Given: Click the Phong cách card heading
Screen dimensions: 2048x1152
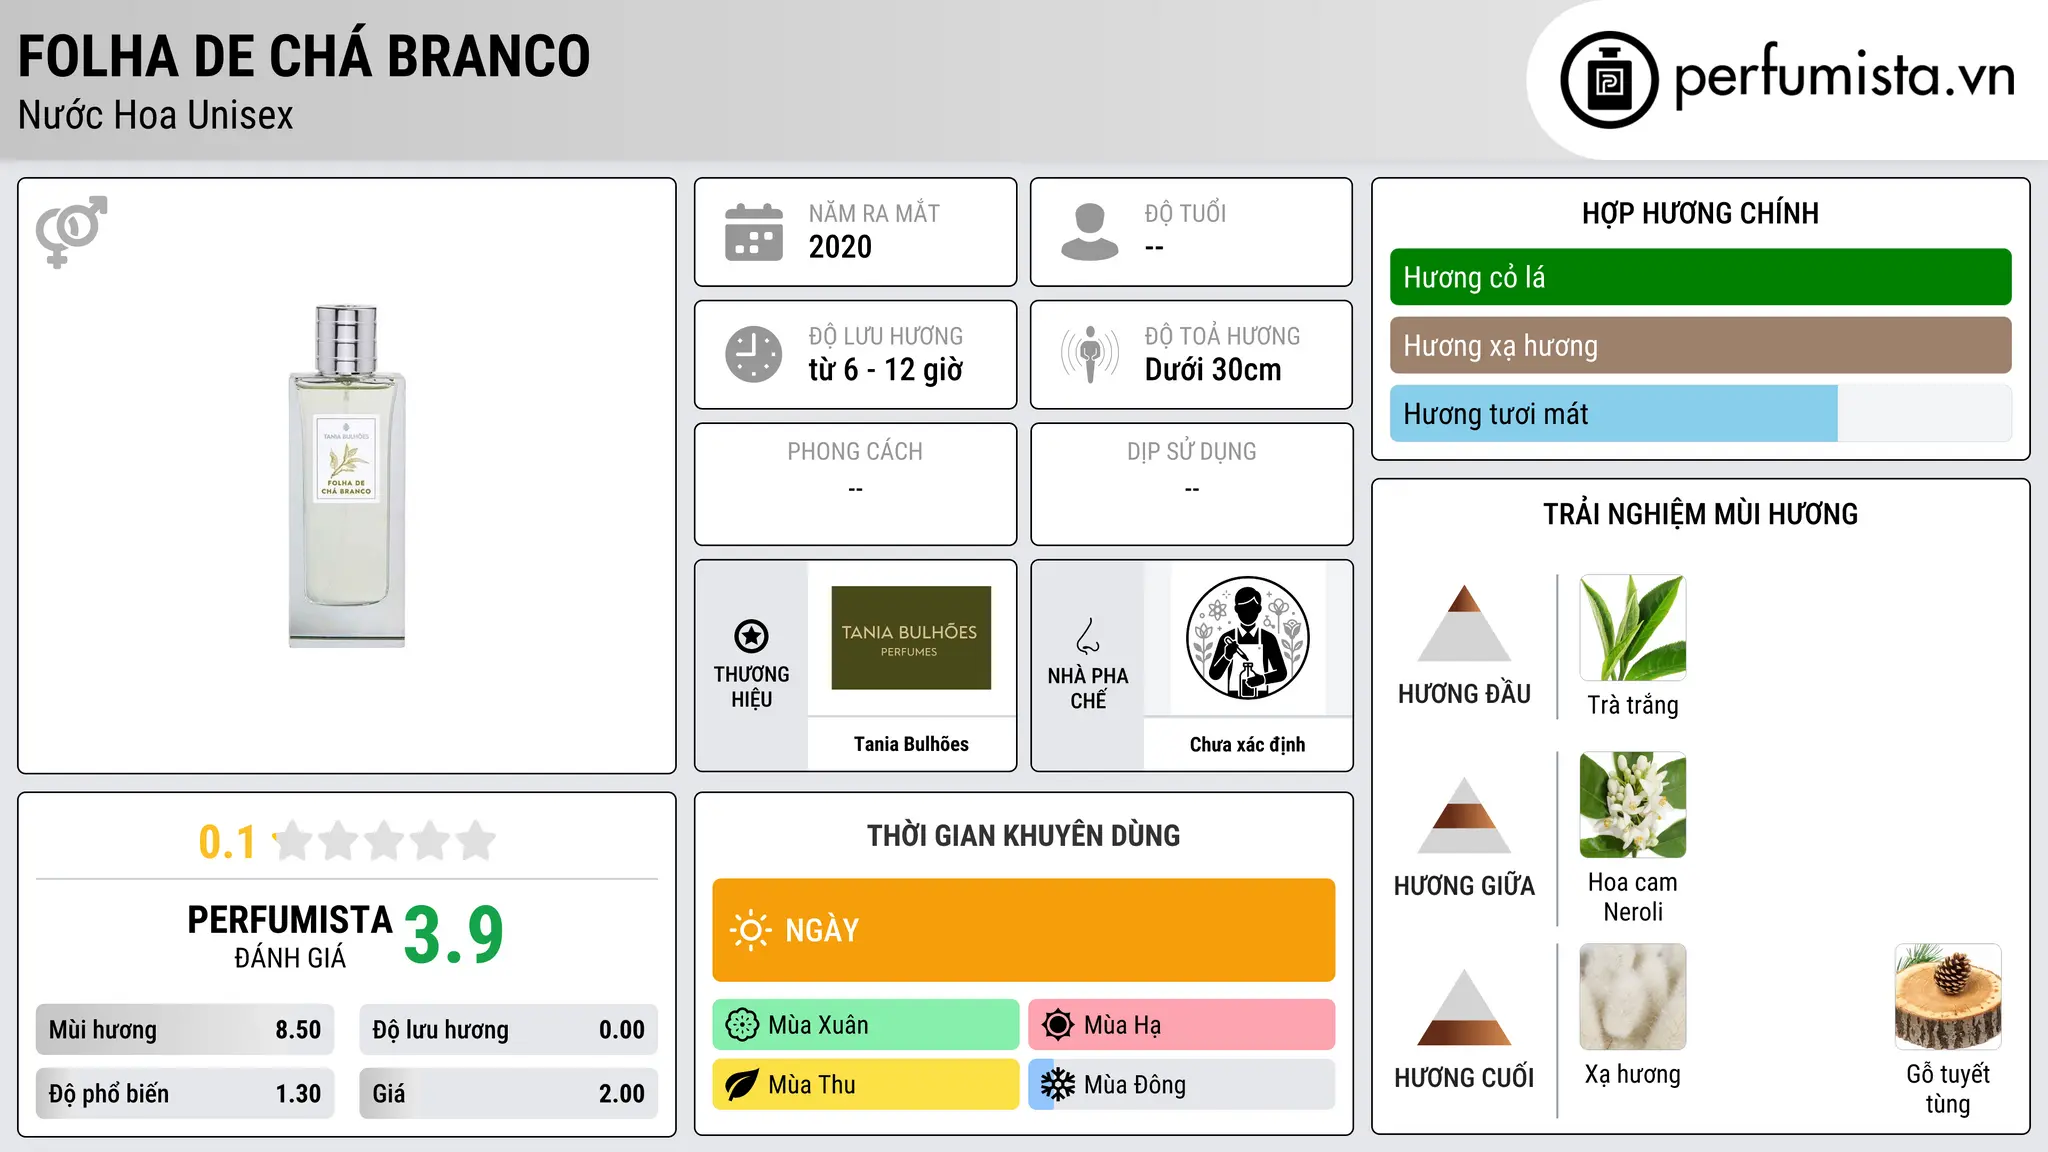Looking at the screenshot, I should coord(855,452).
